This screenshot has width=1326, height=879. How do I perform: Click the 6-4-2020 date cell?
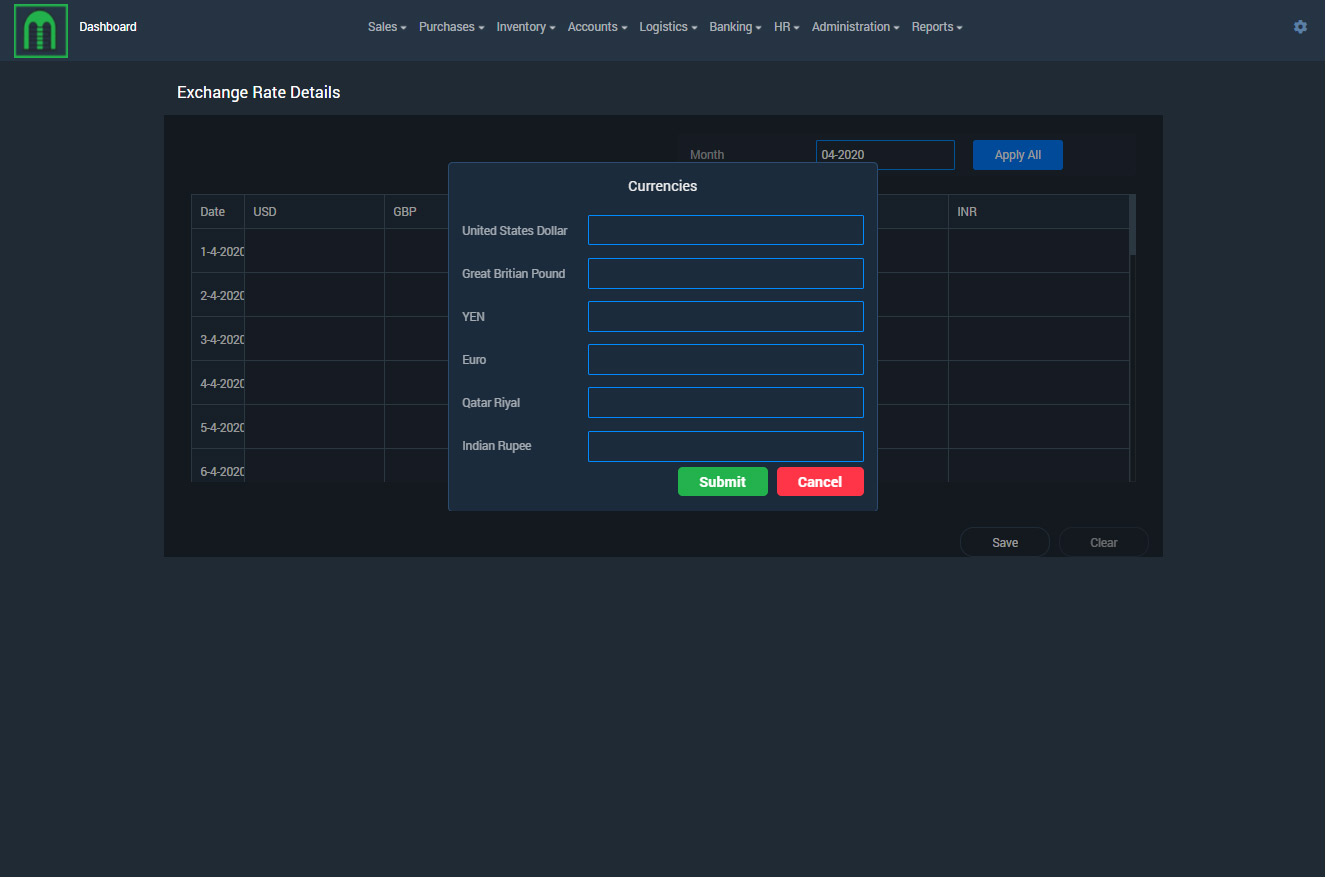point(218,466)
